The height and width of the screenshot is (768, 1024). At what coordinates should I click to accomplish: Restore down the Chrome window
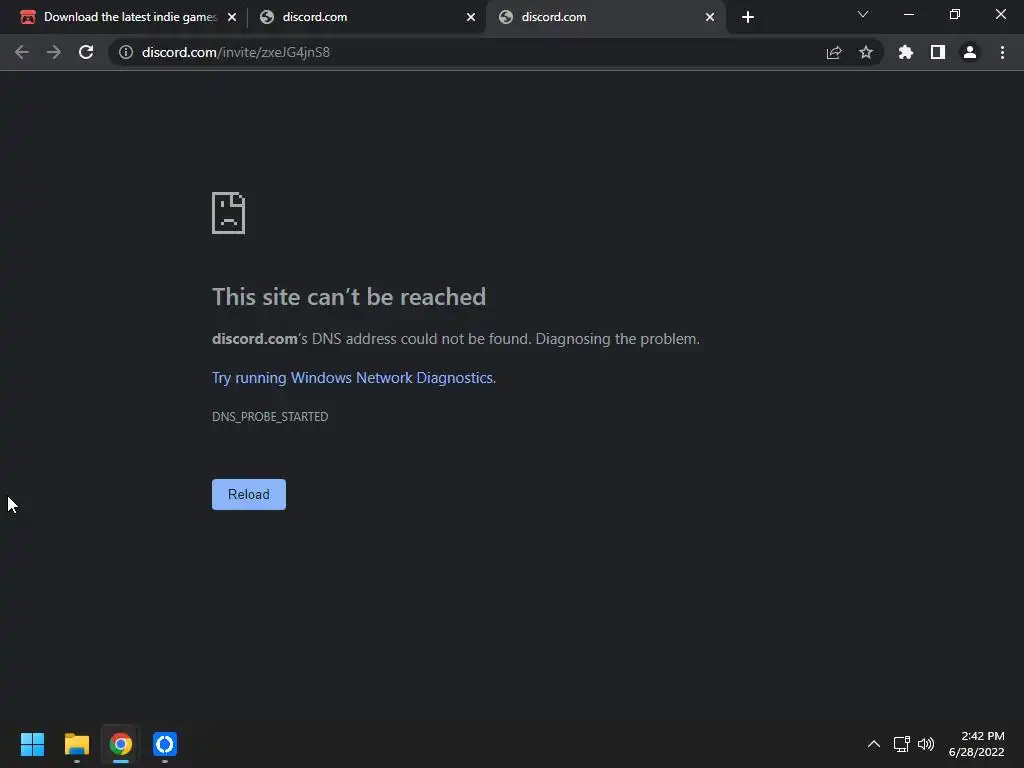click(955, 14)
